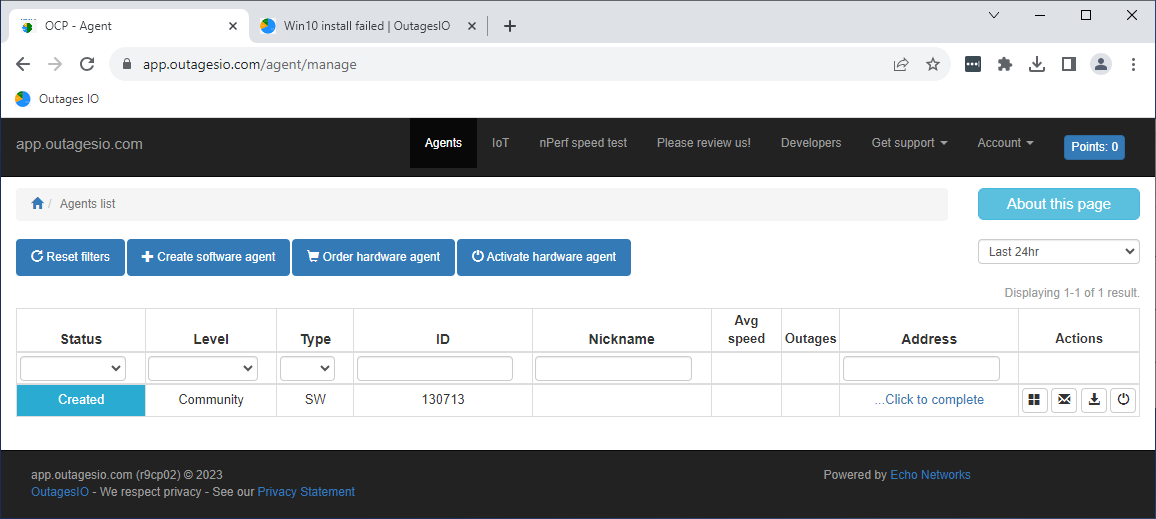Sort by the Nickname column header
The image size is (1156, 519).
tap(621, 339)
